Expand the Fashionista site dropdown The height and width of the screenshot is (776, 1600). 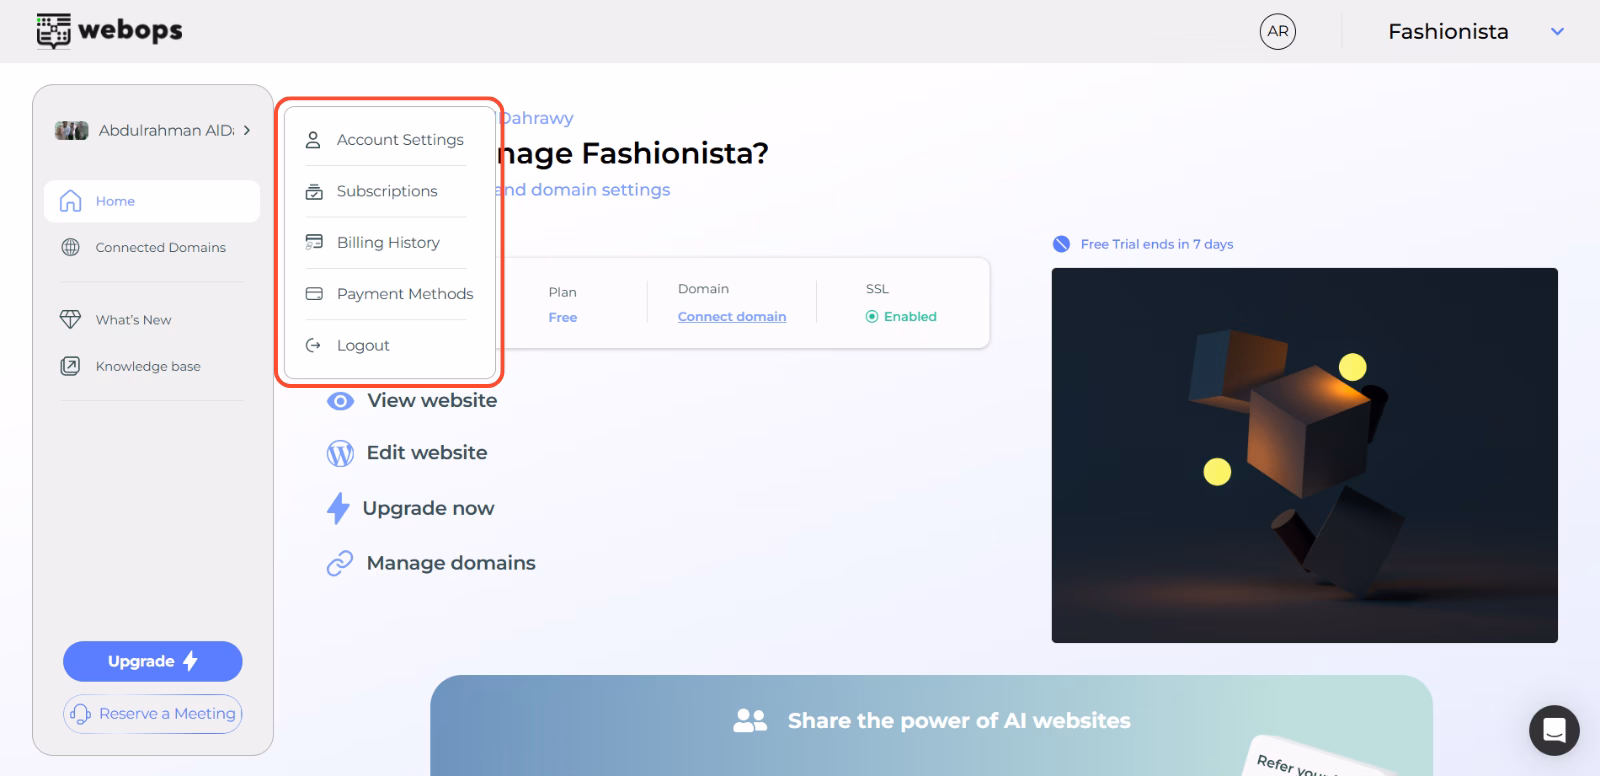[1556, 32]
